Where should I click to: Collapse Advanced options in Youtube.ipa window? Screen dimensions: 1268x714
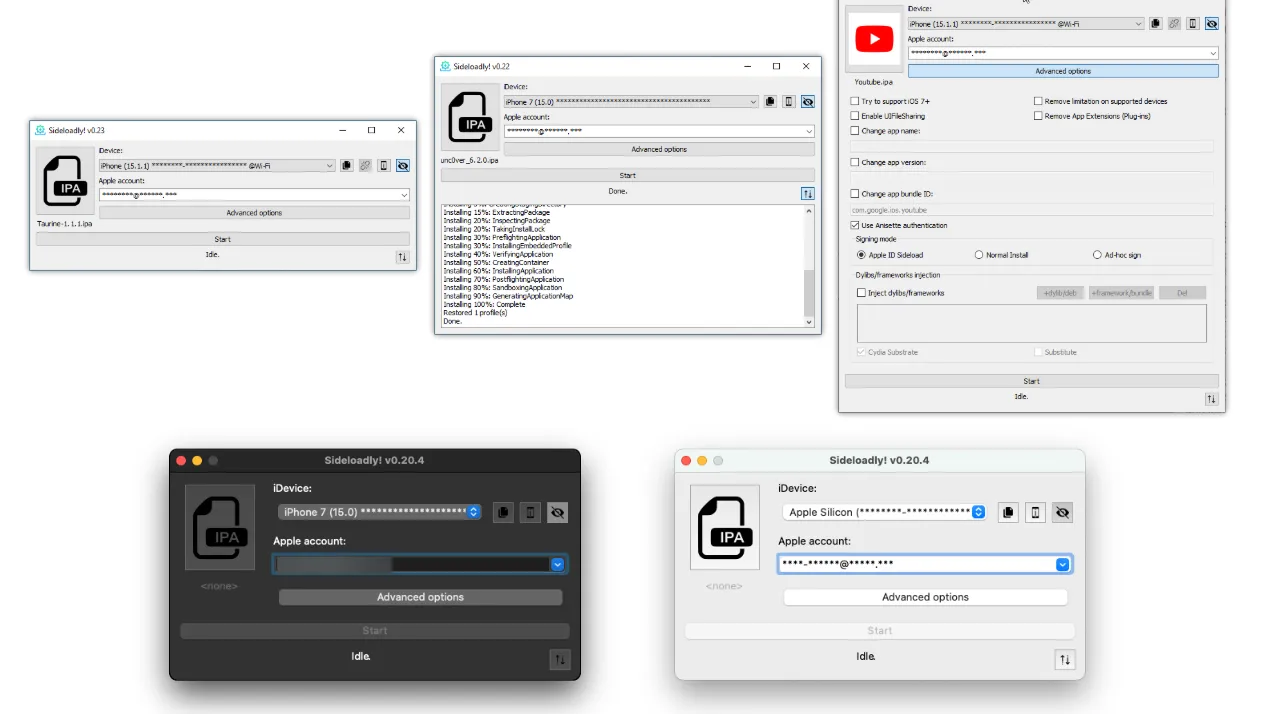pyautogui.click(x=1063, y=71)
